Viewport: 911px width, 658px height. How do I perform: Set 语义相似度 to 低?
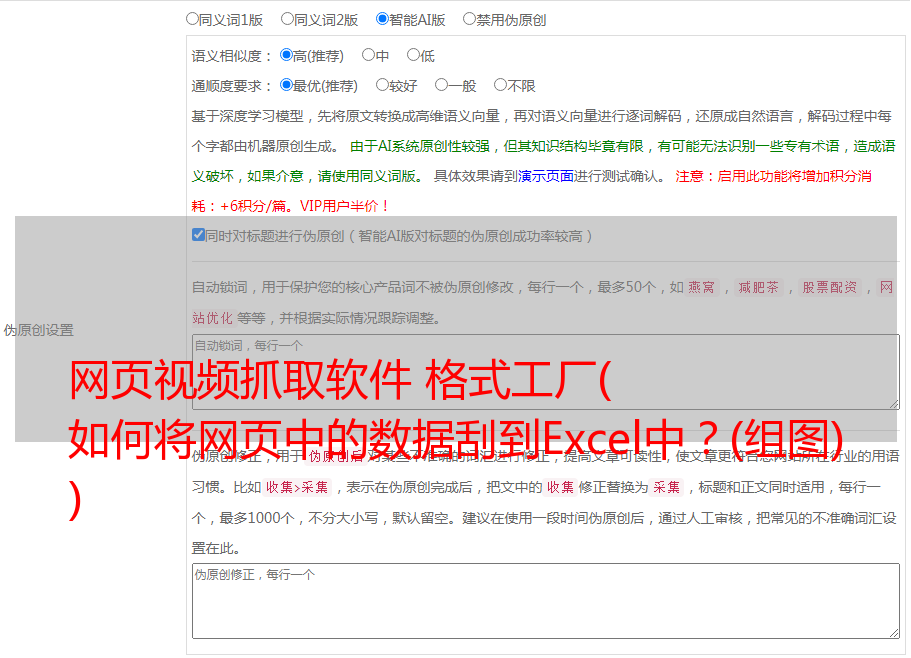click(x=413, y=55)
